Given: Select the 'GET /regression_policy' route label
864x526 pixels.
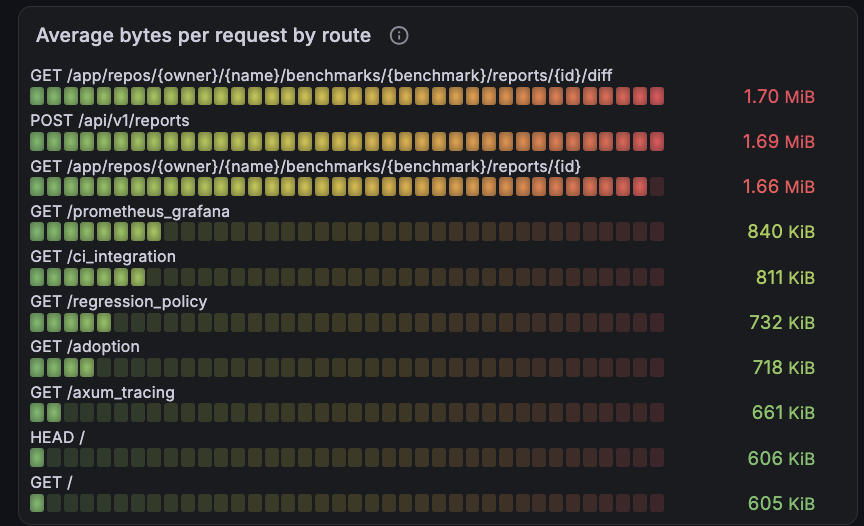Looking at the screenshot, I should pyautogui.click(x=118, y=302).
